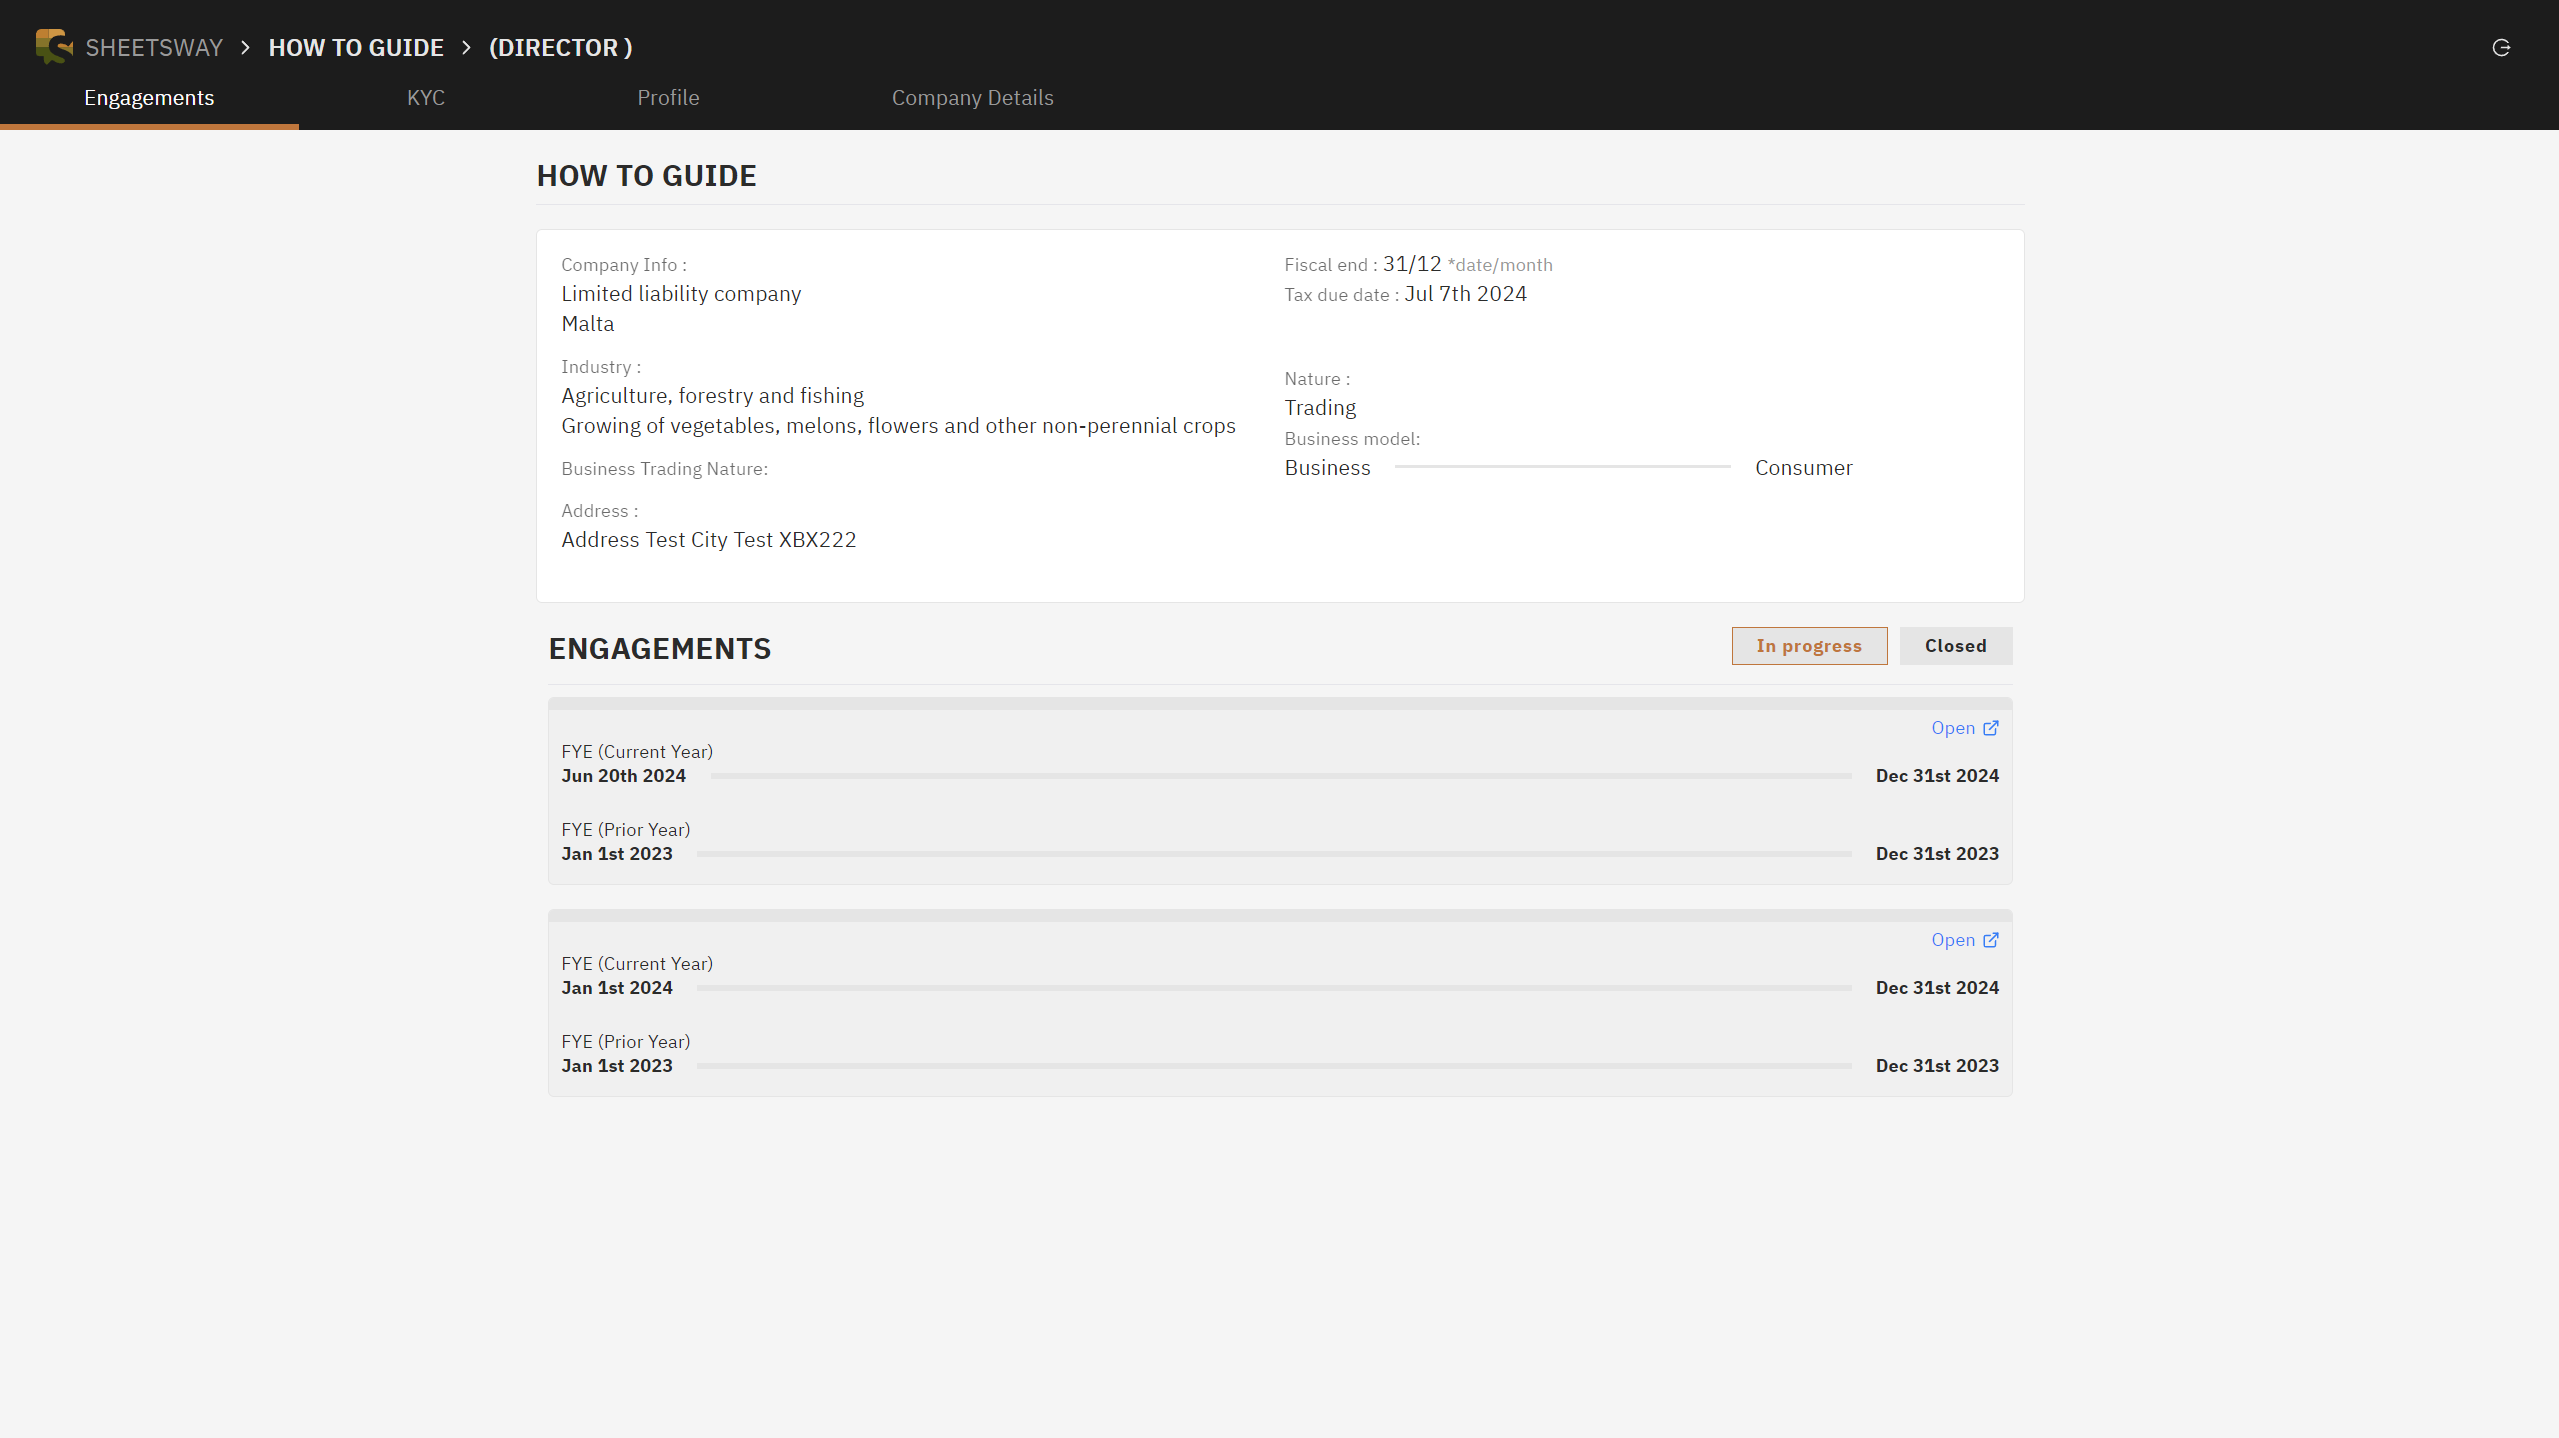2559x1438 pixels.
Task: Switch to the KYC tab
Action: click(426, 98)
